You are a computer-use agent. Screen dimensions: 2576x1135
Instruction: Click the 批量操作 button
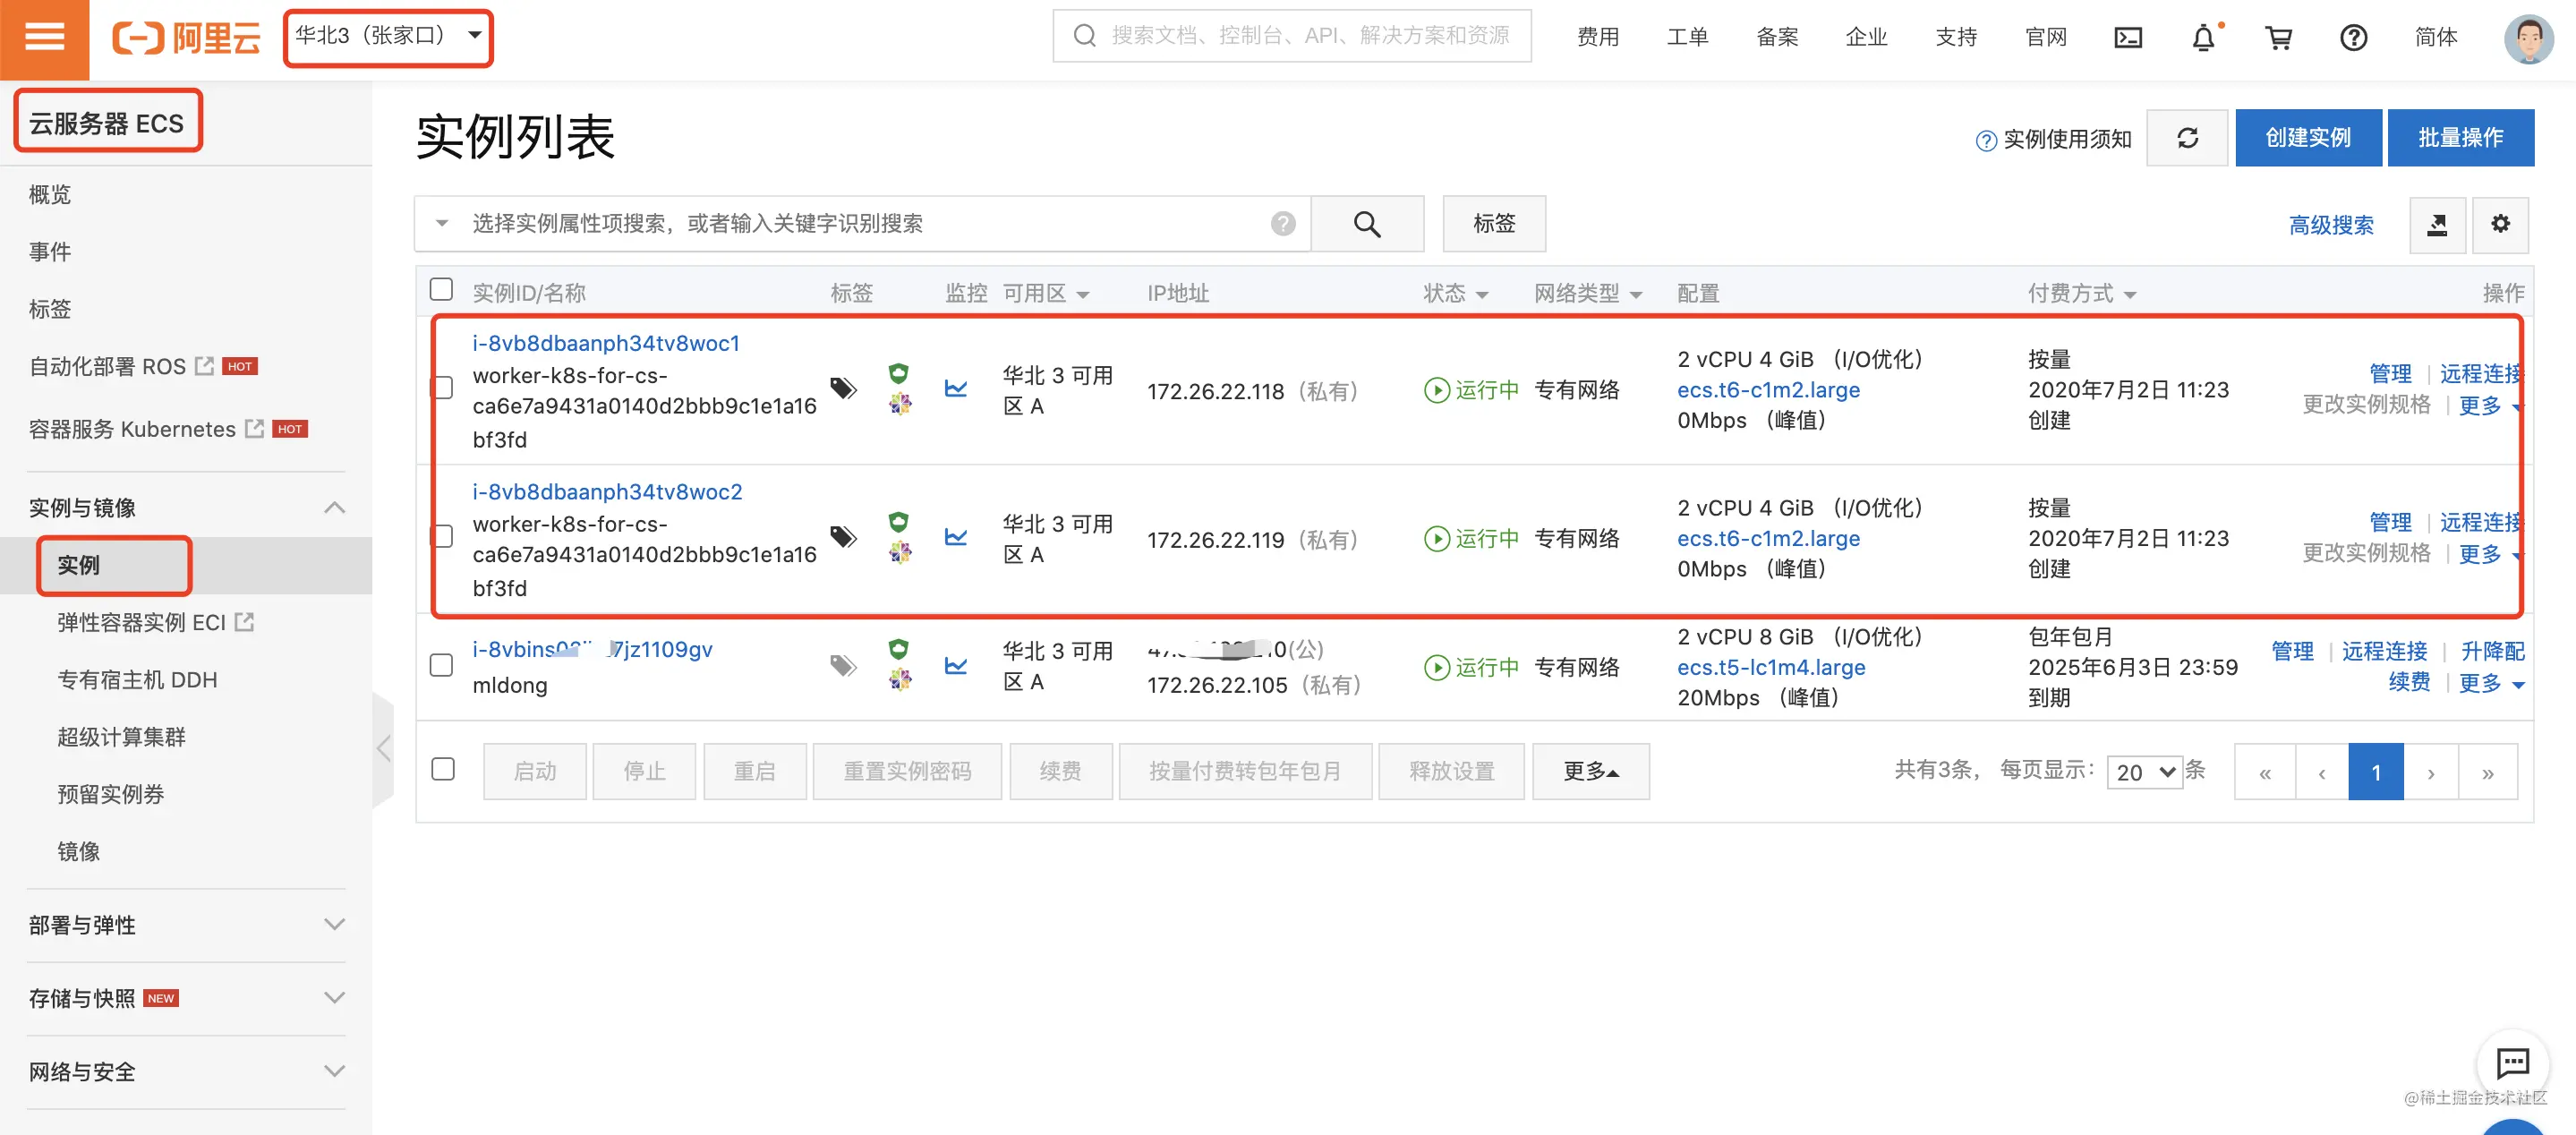coord(2460,138)
